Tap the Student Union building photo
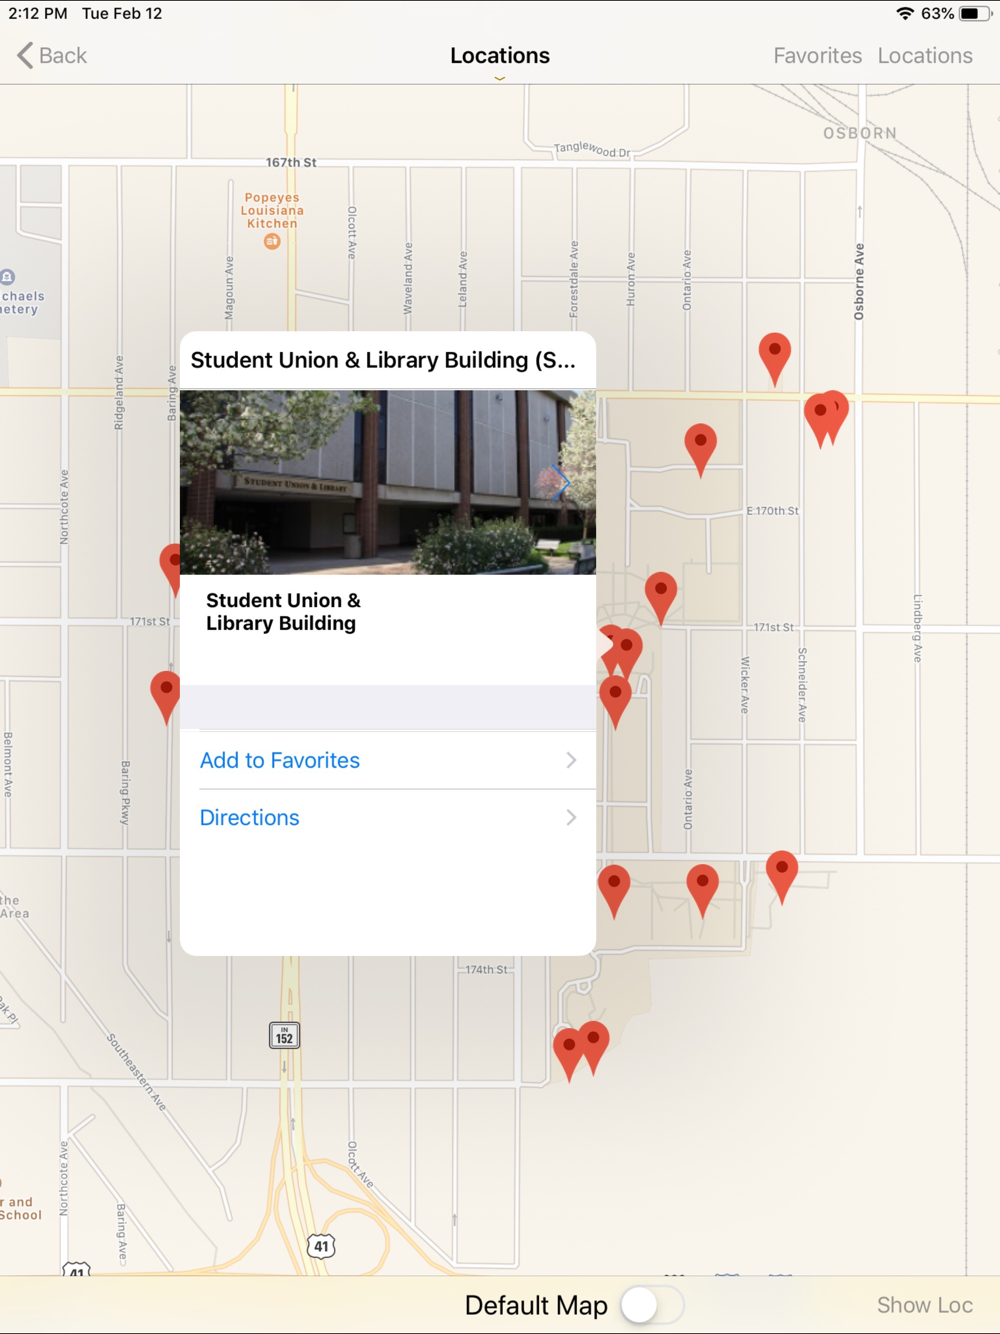The width and height of the screenshot is (1000, 1334). 388,482
